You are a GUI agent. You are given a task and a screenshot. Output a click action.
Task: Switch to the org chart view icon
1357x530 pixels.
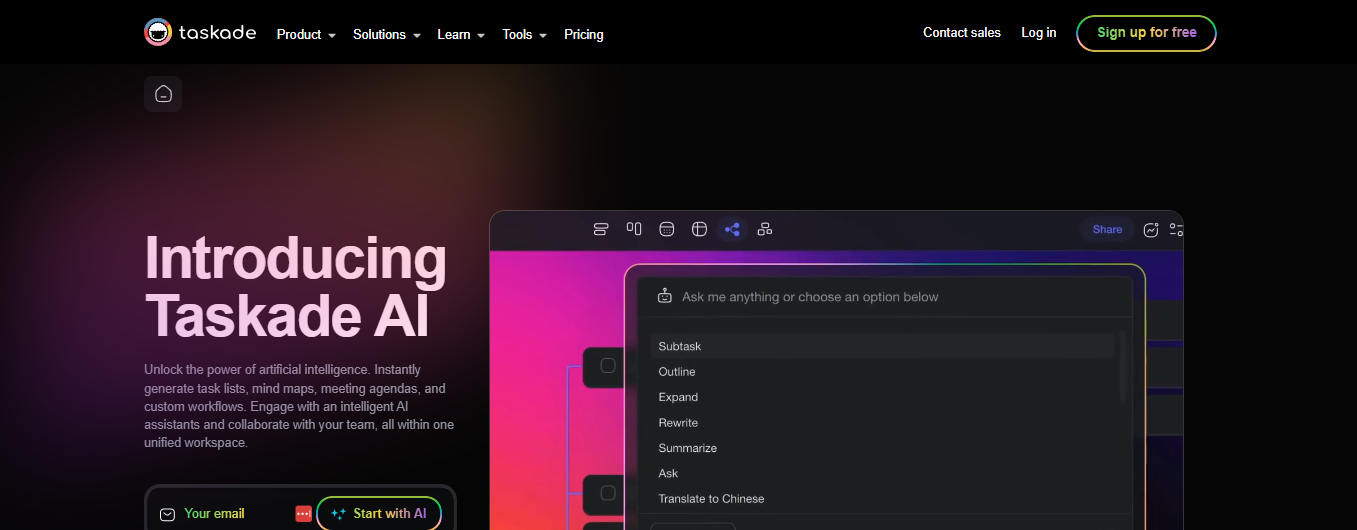765,229
